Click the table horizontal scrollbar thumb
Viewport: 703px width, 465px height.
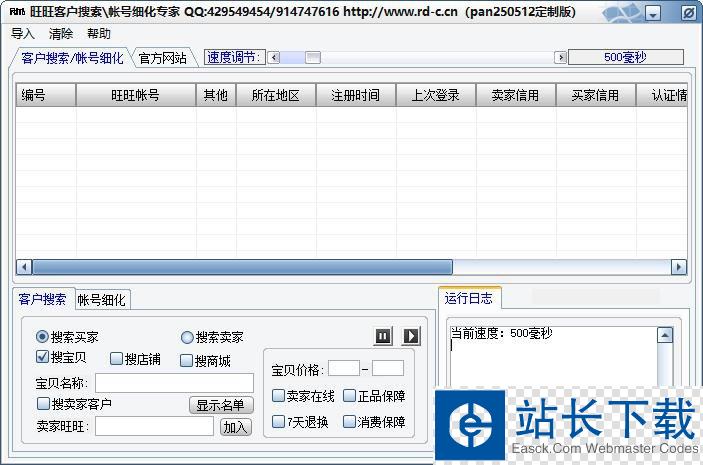[242, 267]
